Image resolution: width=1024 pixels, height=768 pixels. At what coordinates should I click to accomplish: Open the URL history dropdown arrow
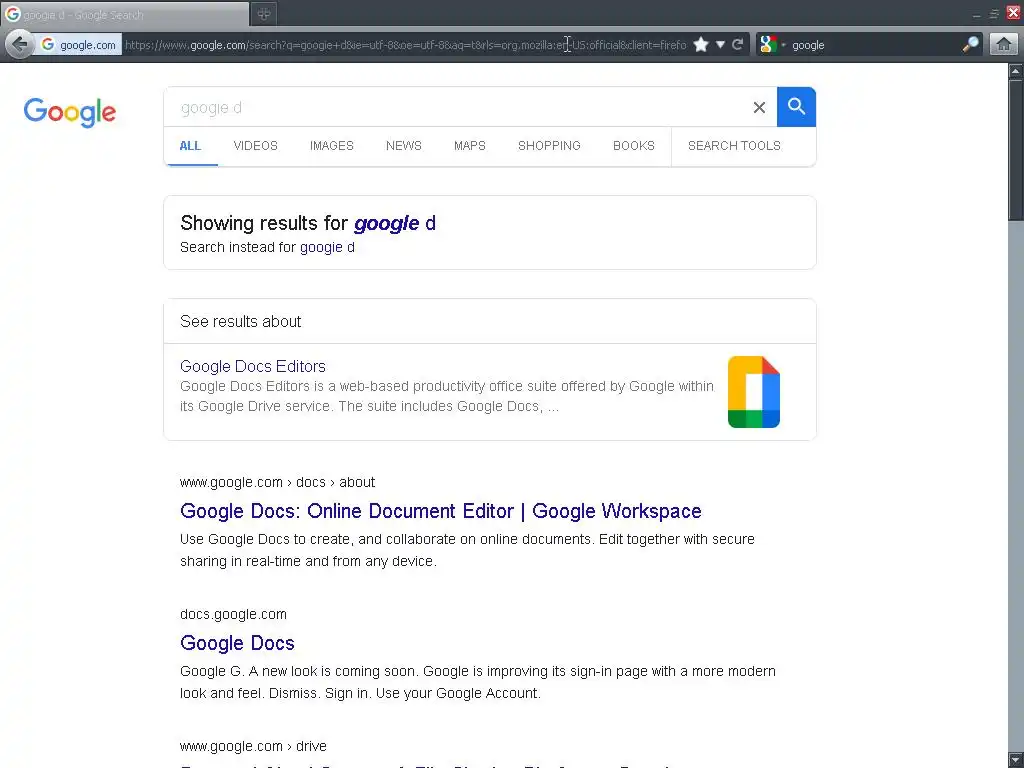coord(720,44)
